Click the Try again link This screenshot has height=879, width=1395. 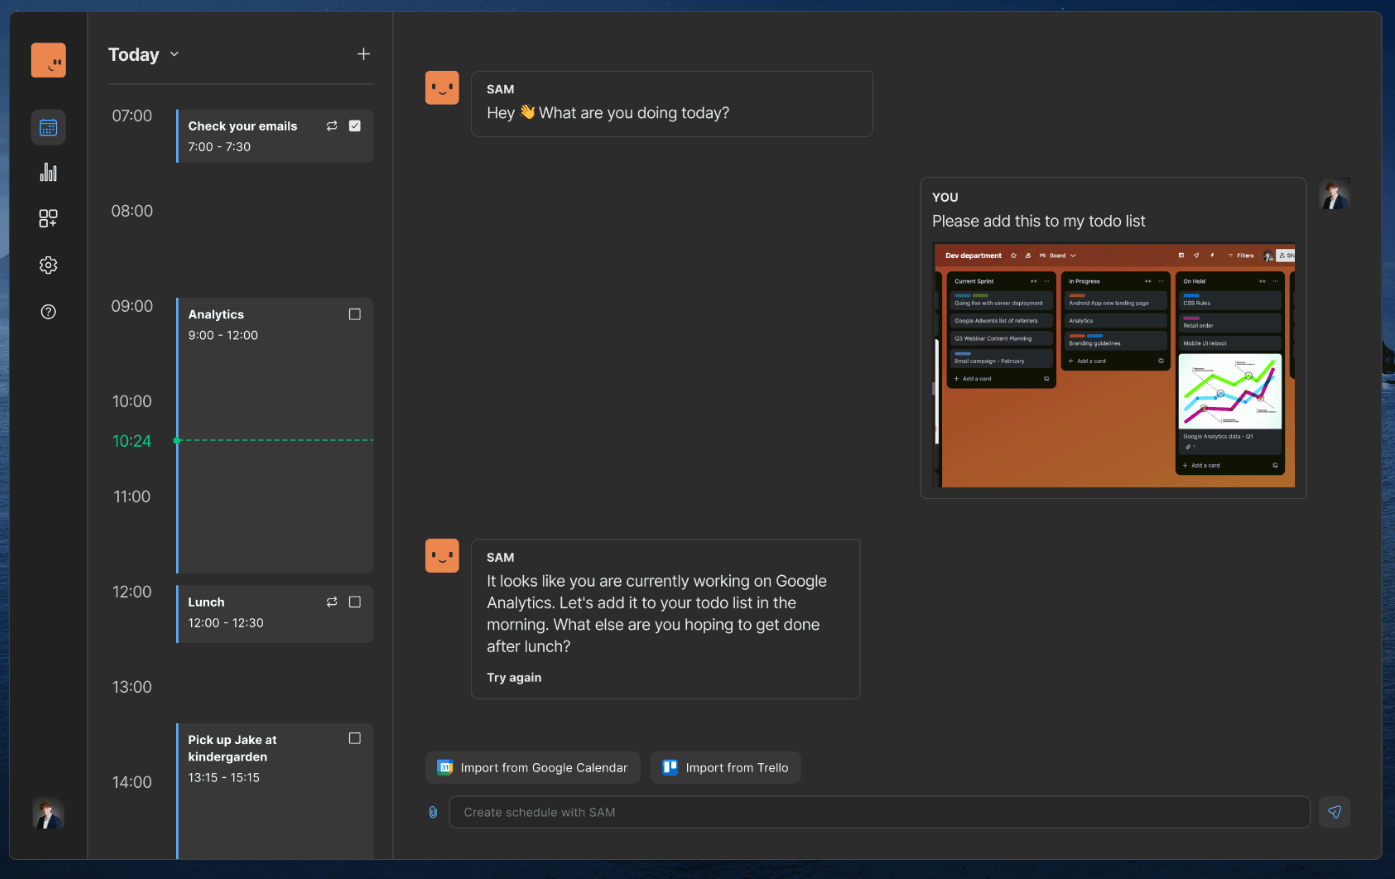tap(514, 678)
